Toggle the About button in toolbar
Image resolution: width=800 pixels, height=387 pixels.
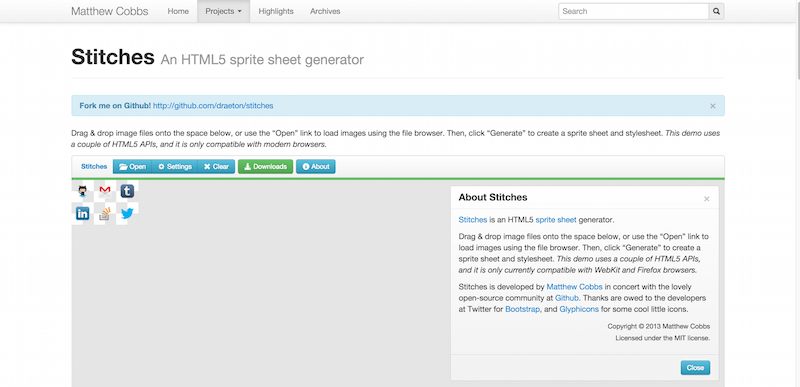point(316,167)
